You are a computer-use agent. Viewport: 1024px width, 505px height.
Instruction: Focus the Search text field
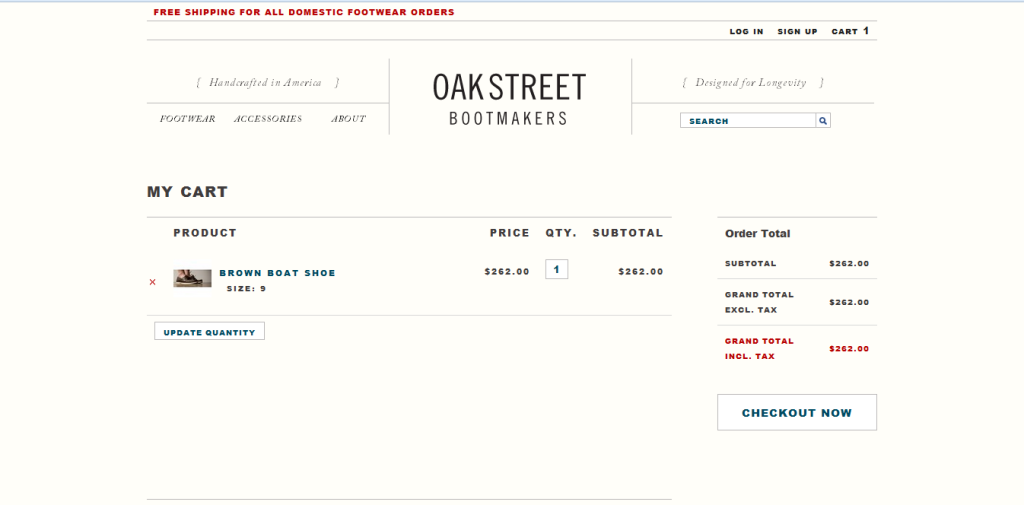click(748, 121)
